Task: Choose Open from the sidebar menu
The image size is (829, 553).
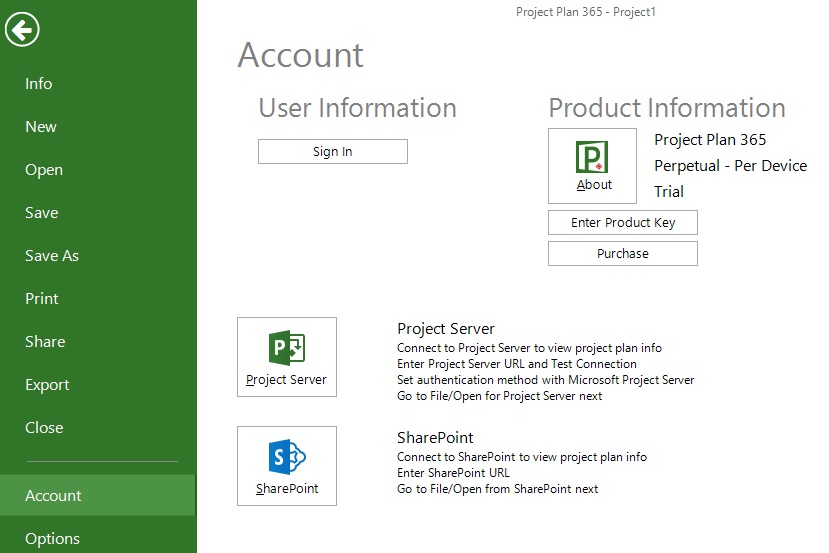Action: click(x=44, y=170)
